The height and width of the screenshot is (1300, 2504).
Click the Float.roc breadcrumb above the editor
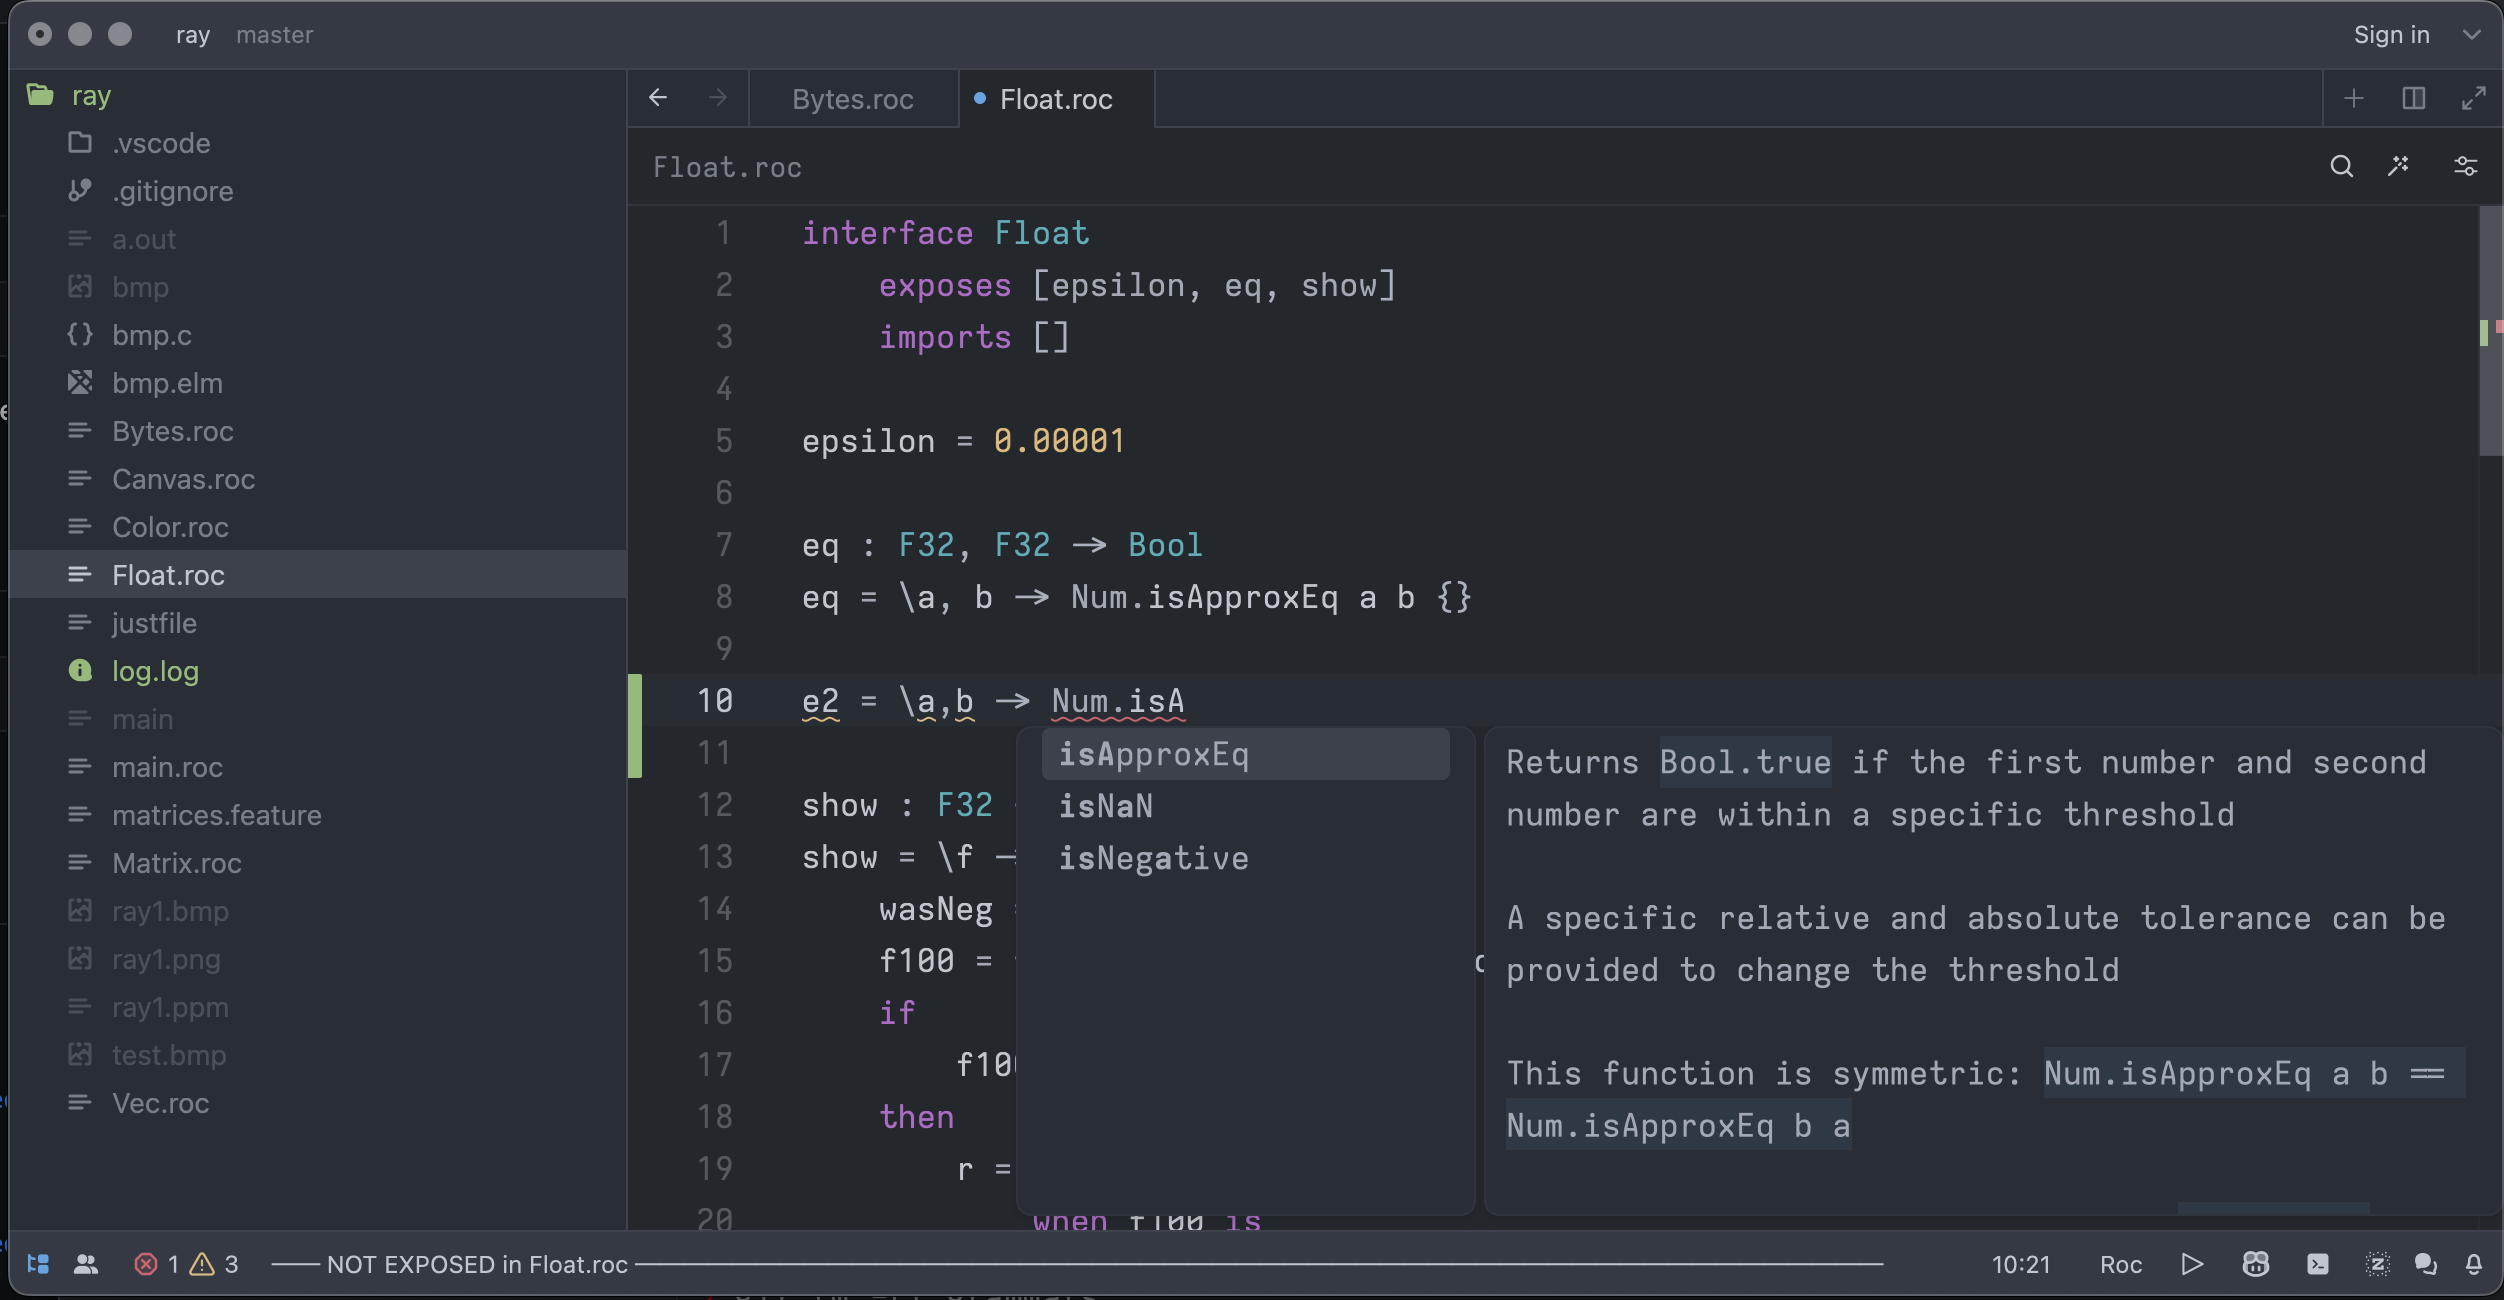[727, 167]
